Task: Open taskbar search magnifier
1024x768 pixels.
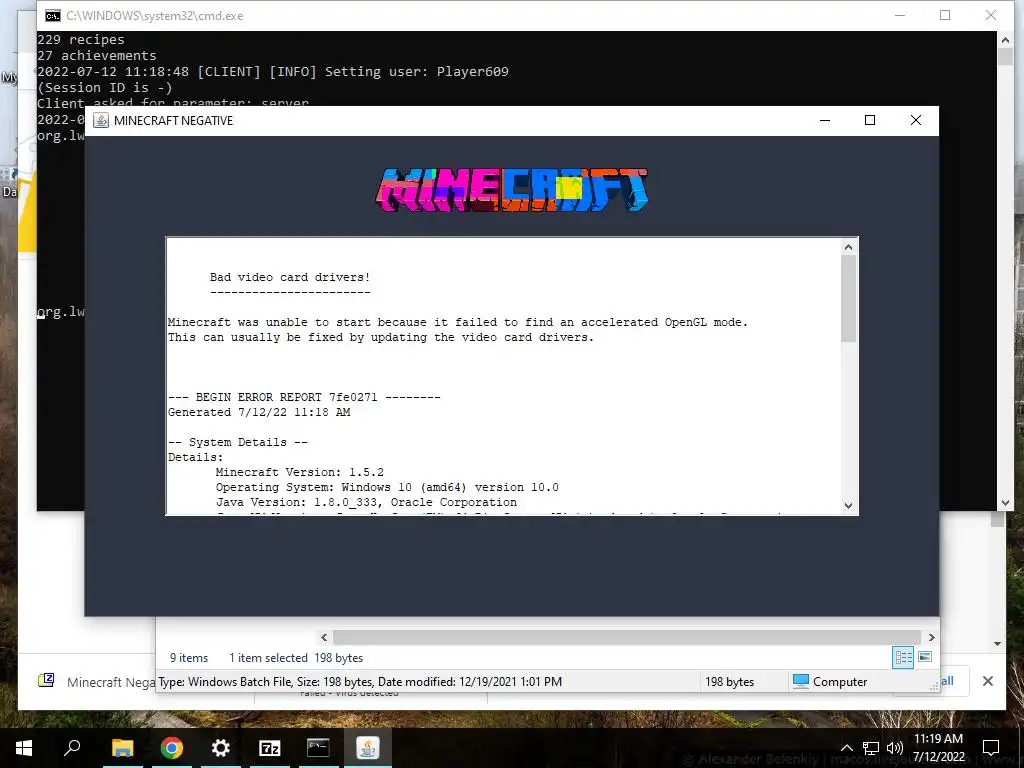Action: coord(72,748)
